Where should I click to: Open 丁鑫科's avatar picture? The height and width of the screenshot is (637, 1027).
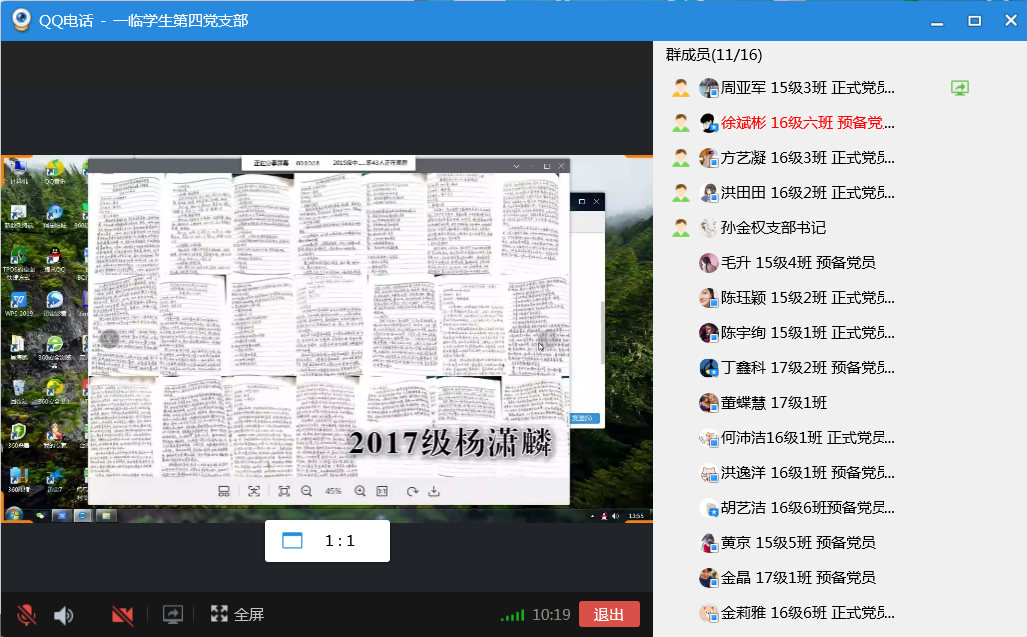coord(709,368)
